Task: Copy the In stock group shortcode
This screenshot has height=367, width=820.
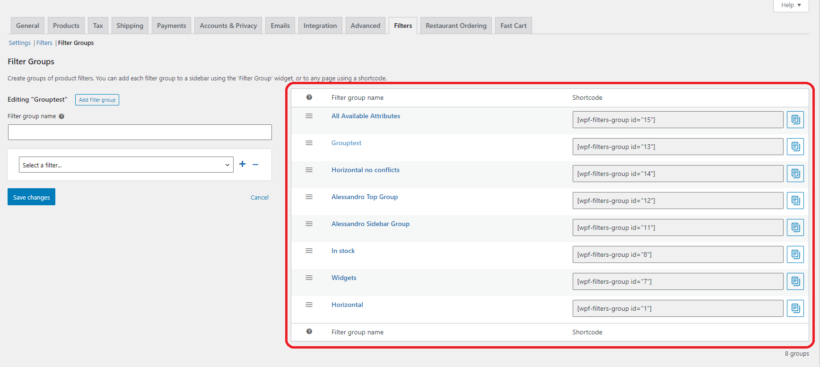Action: pyautogui.click(x=795, y=255)
